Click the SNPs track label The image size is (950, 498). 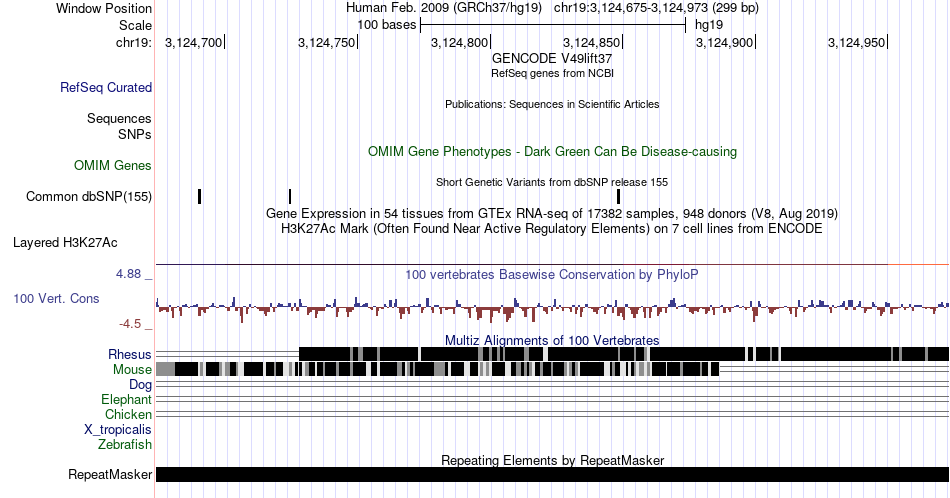135,134
